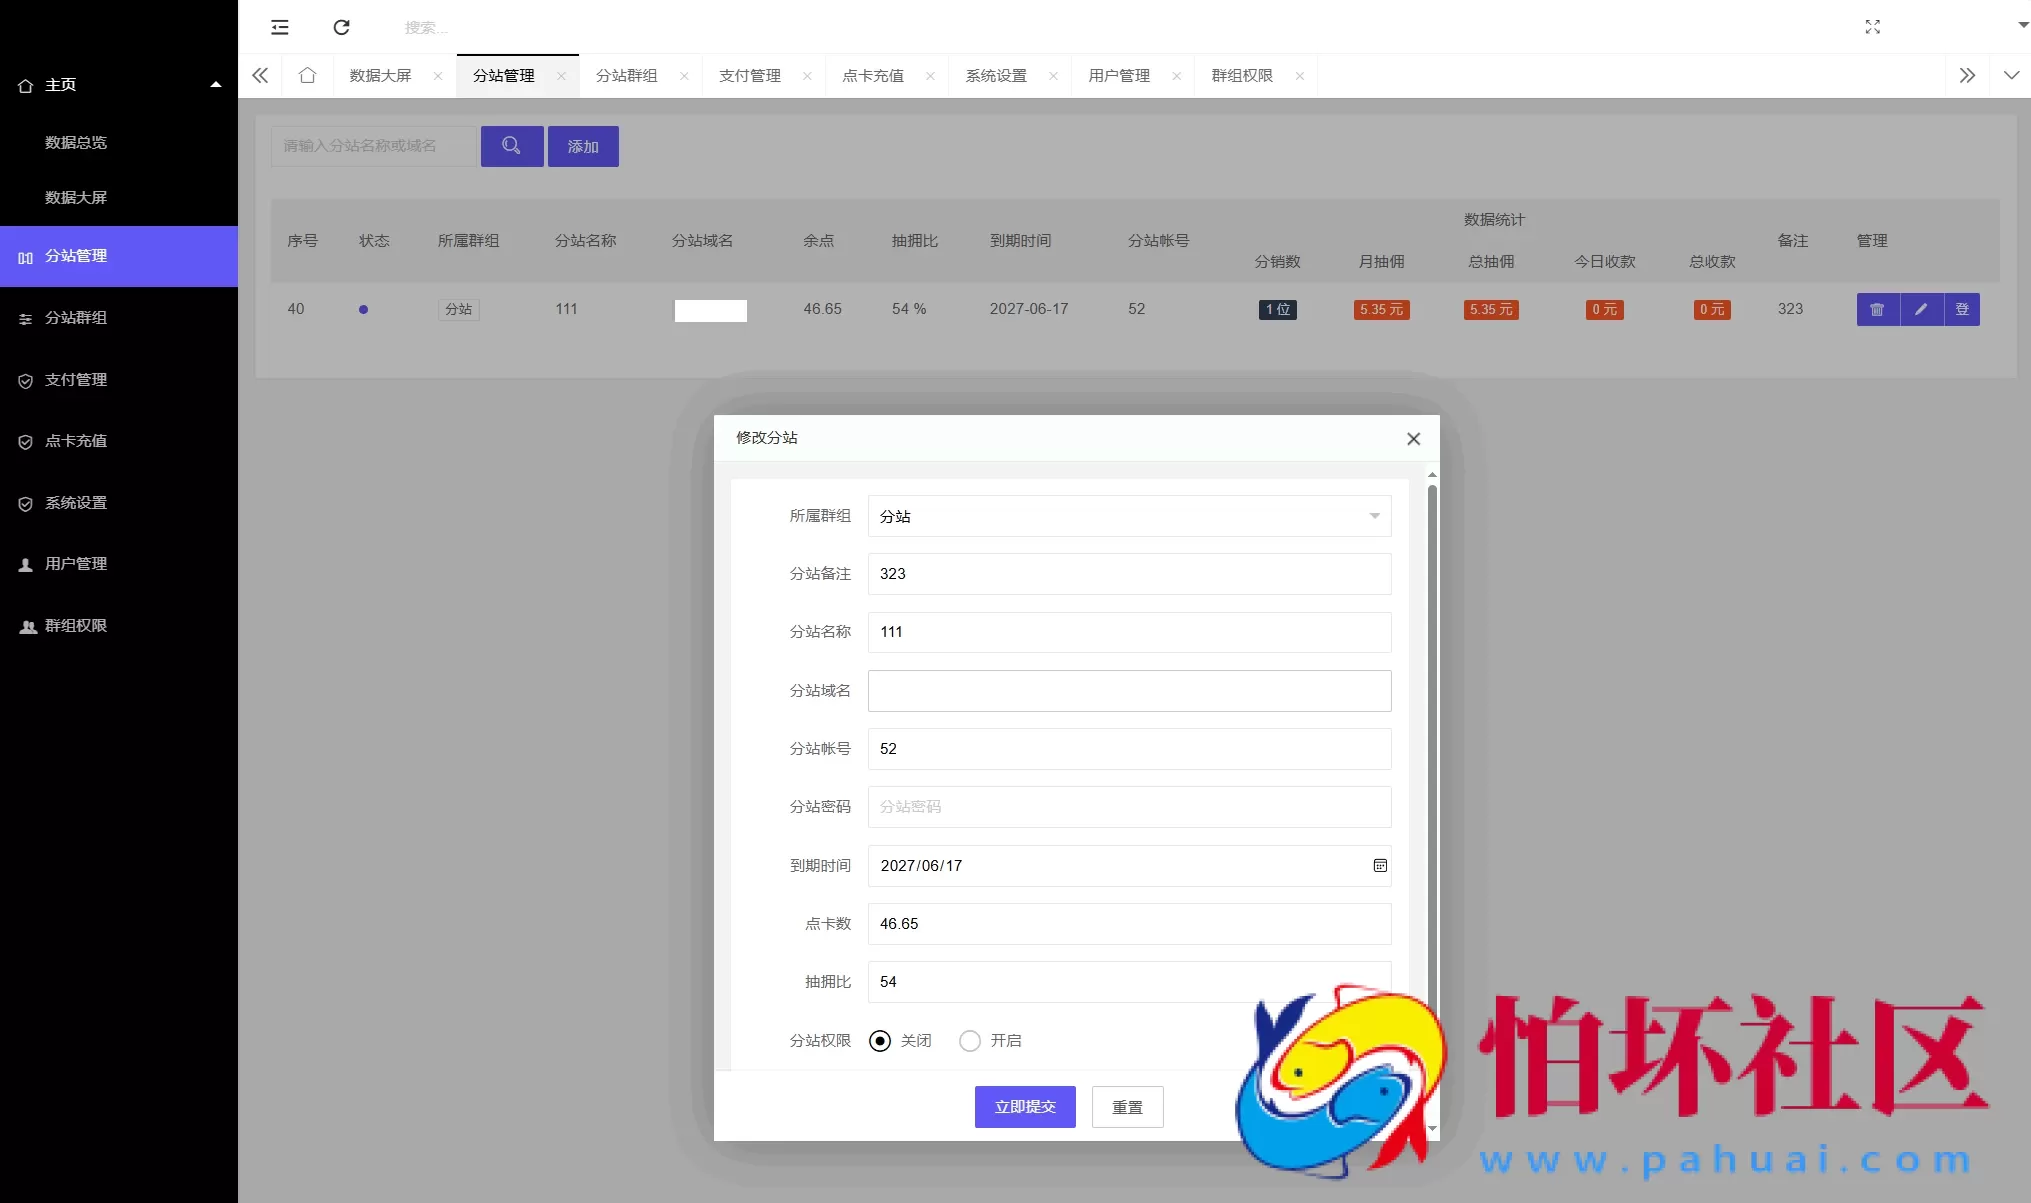Viewport: 2031px width, 1203px height.
Task: Toggle the sidebar collapse hamburger icon
Action: [279, 27]
